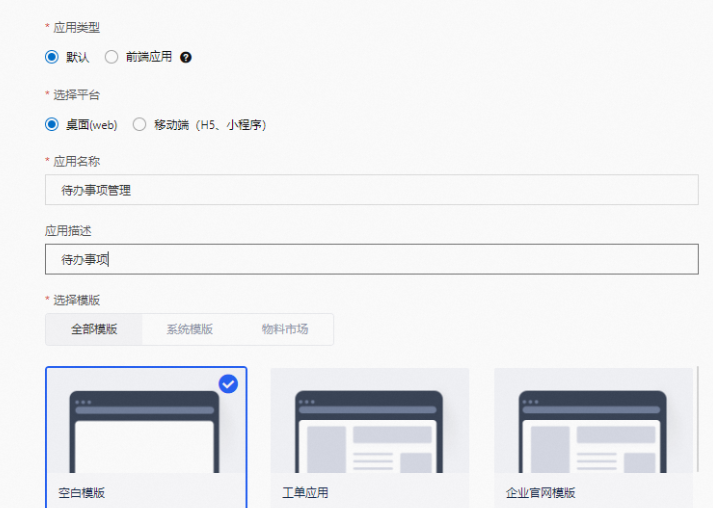
Task: Click the 应用描述 input field
Action: click(372, 259)
